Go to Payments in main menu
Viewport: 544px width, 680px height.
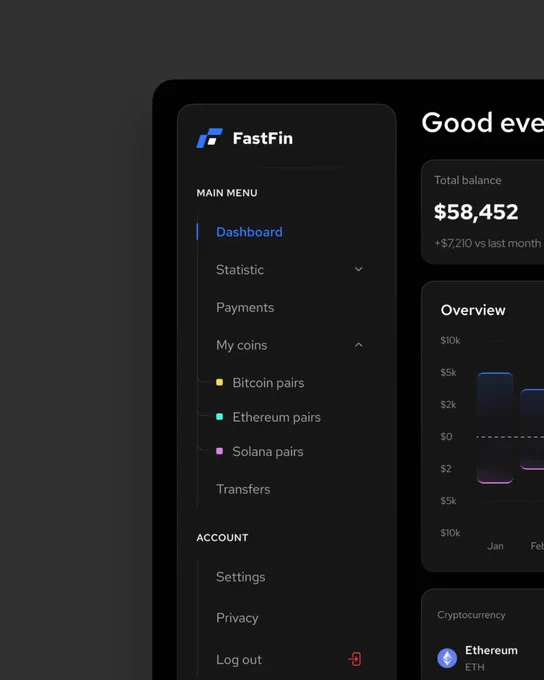point(245,307)
